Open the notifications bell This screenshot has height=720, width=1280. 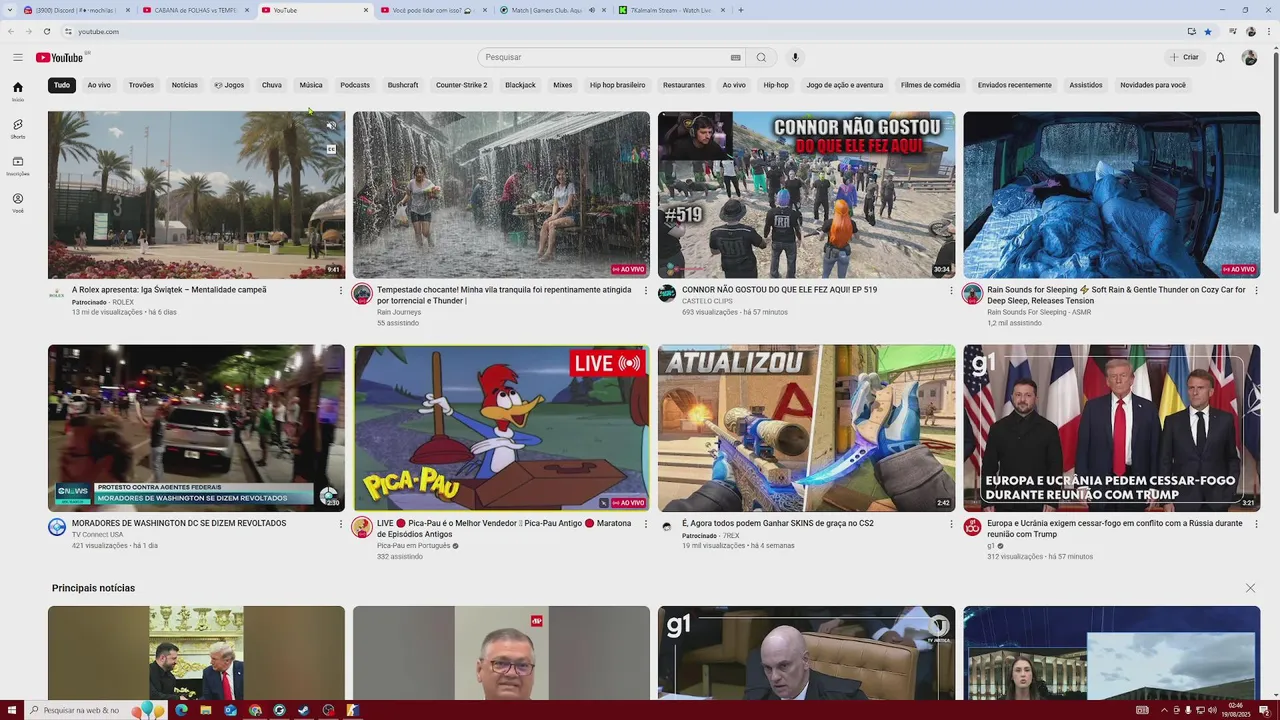click(1220, 57)
